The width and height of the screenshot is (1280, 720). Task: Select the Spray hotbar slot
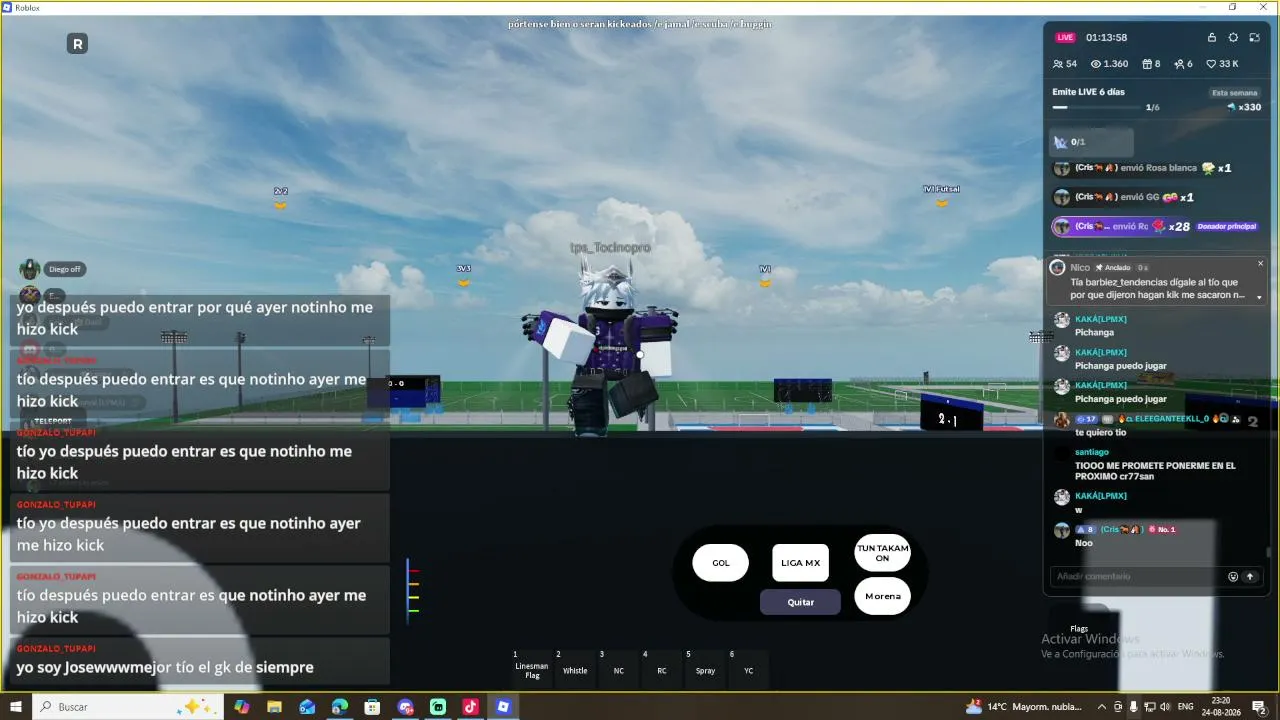pyautogui.click(x=705, y=667)
